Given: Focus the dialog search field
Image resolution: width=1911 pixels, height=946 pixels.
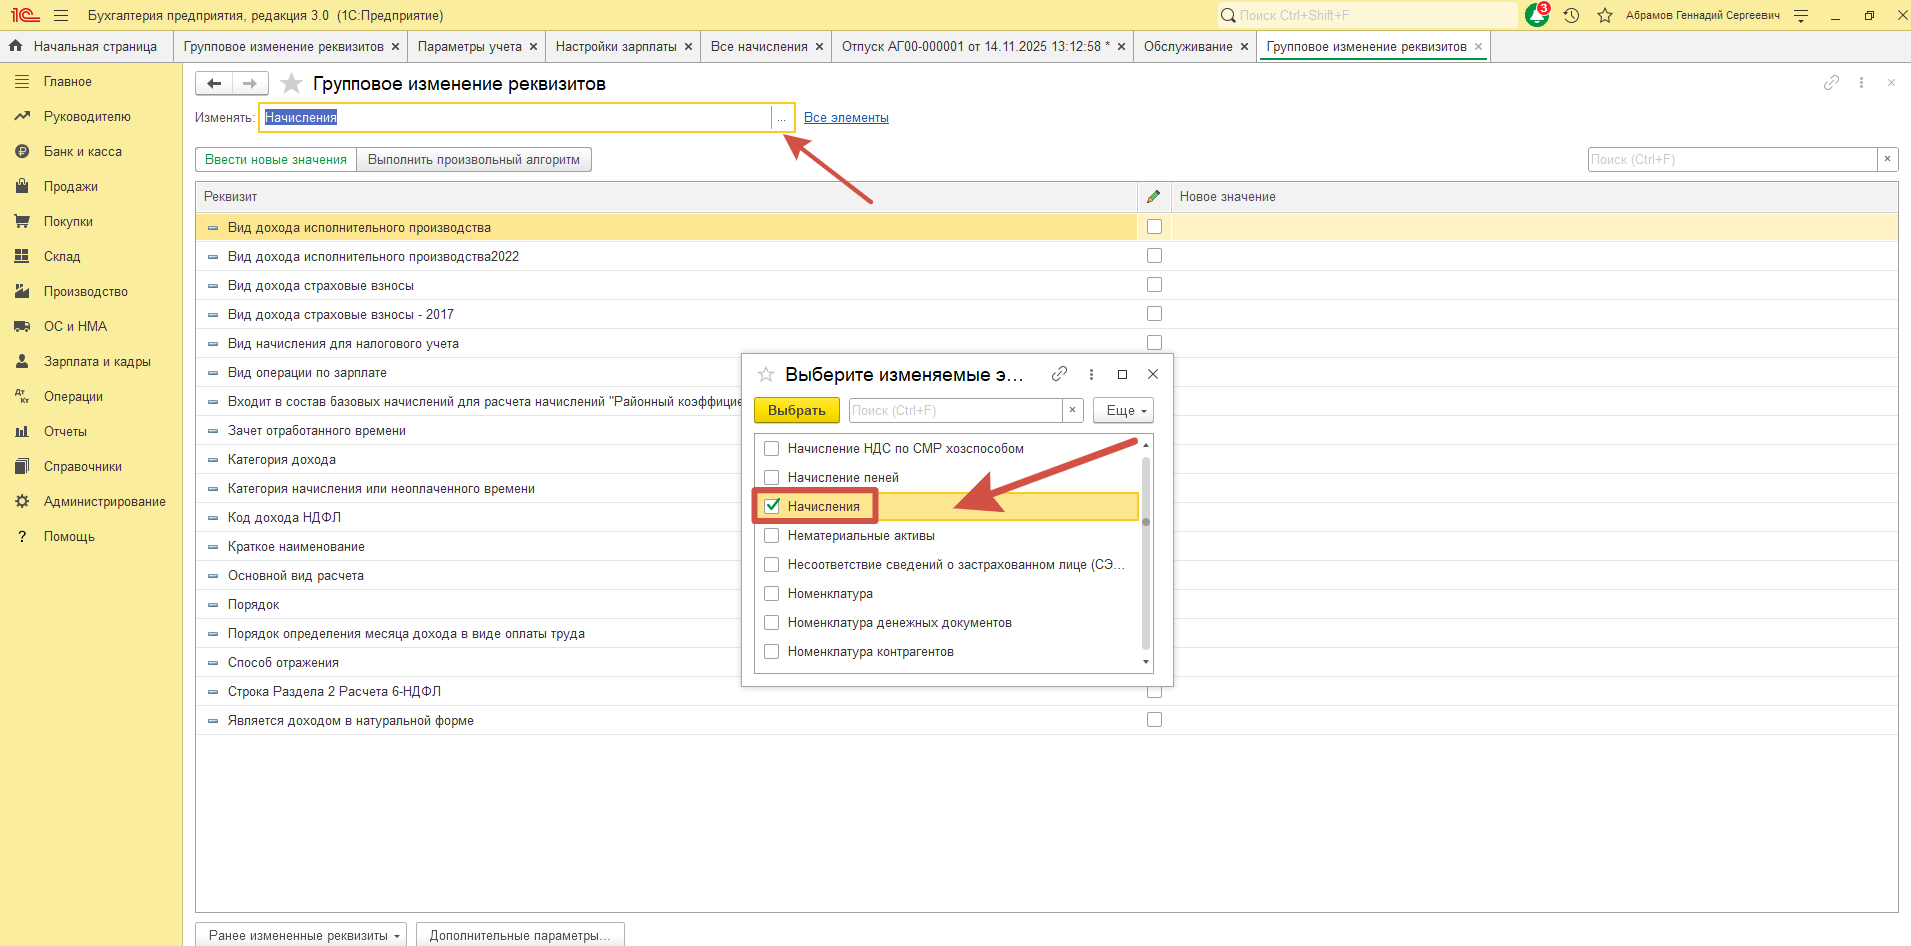Looking at the screenshot, I should [x=955, y=410].
